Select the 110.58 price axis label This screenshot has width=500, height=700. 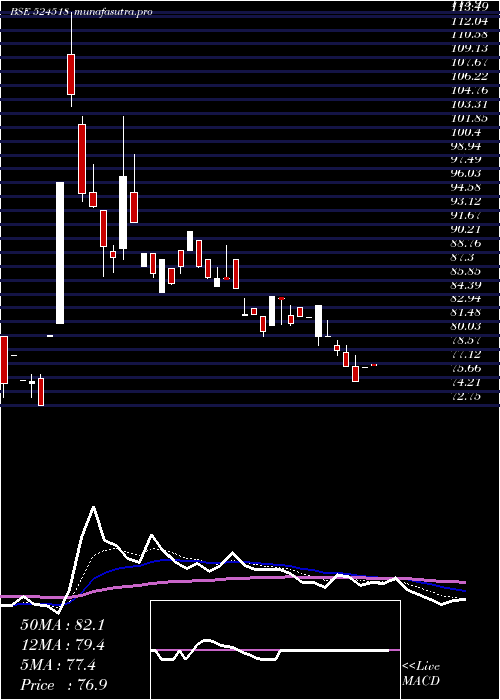pyautogui.click(x=470, y=34)
